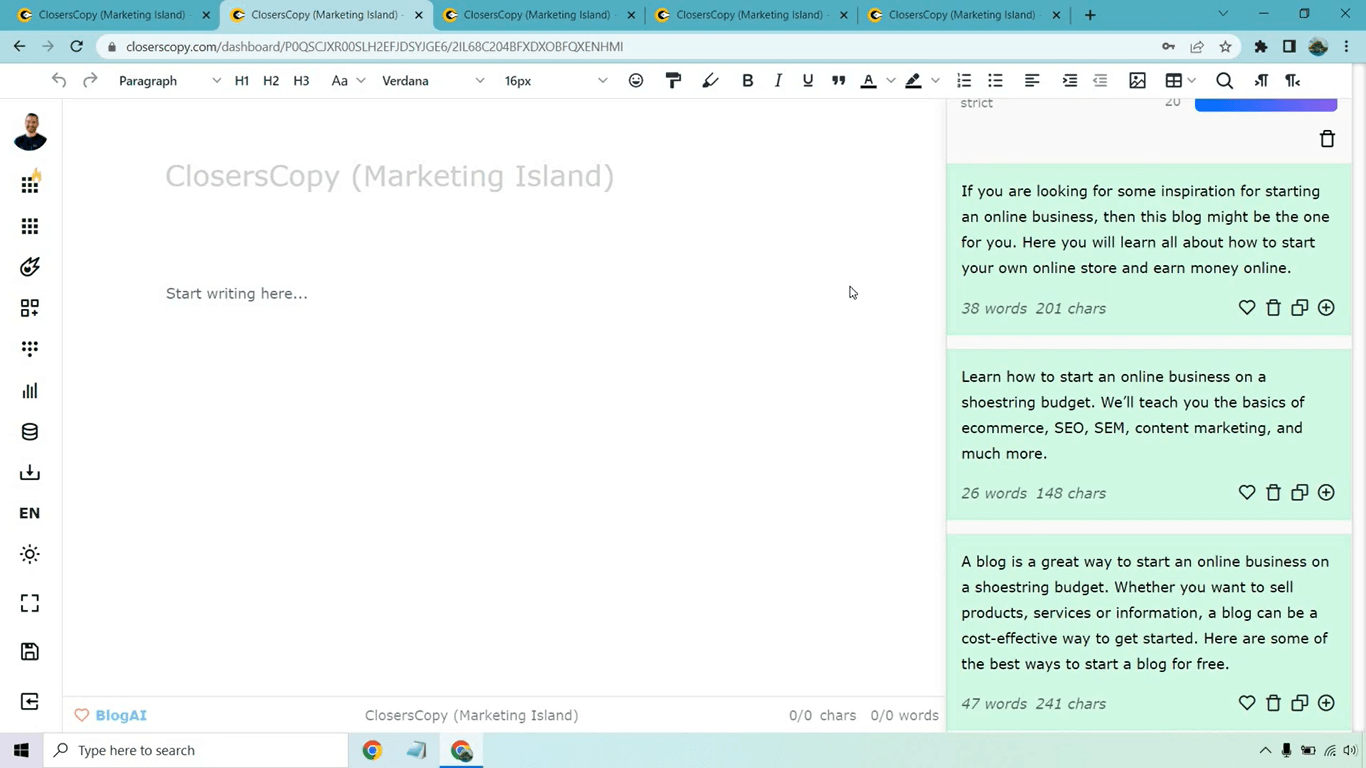
Task: Open the Paragraph style dropdown
Action: click(x=169, y=81)
